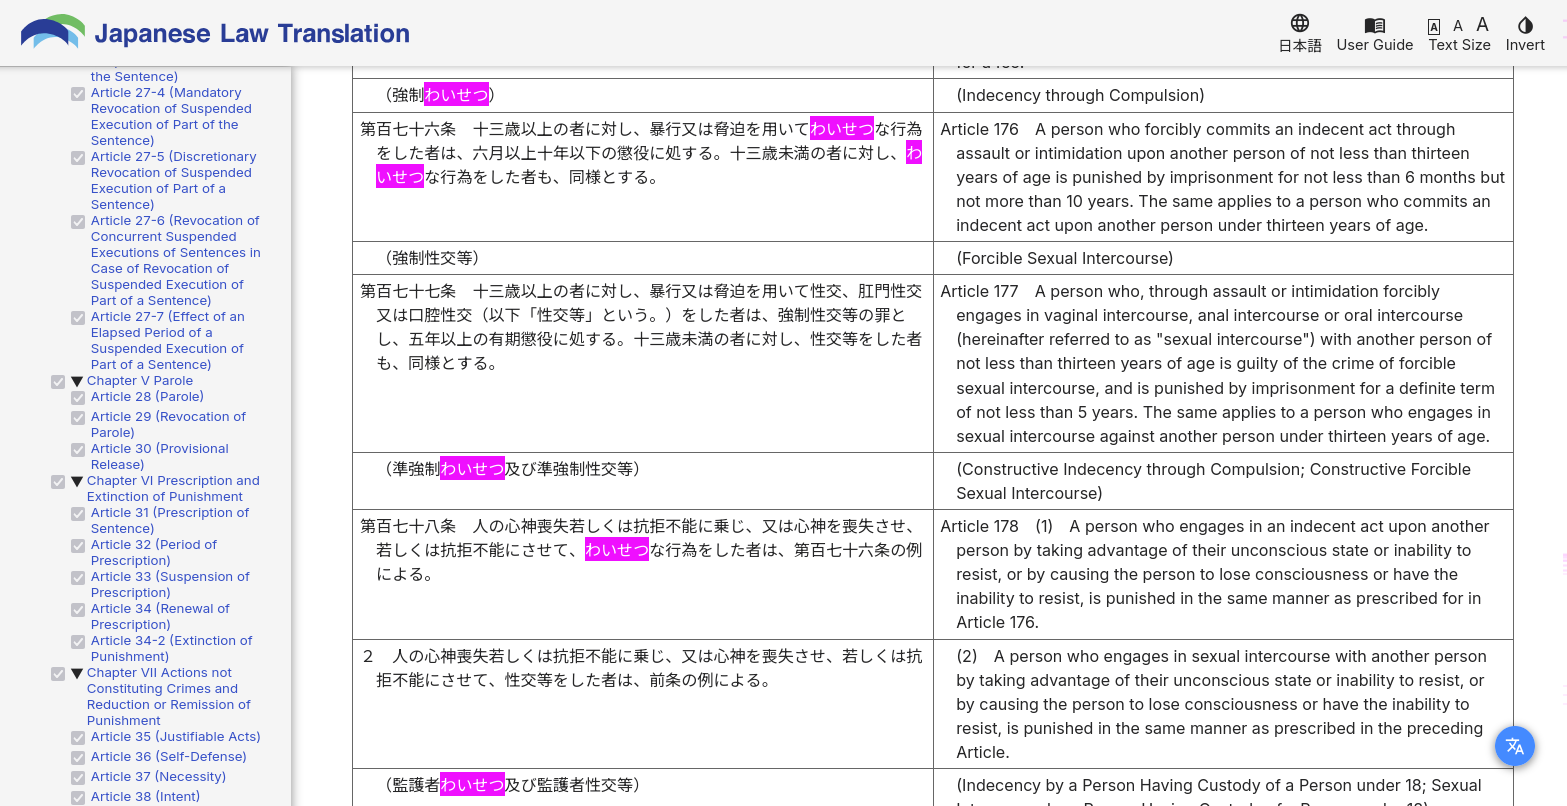Collapse the Chapter V Parole triangle
This screenshot has height=806, width=1567.
coord(77,381)
